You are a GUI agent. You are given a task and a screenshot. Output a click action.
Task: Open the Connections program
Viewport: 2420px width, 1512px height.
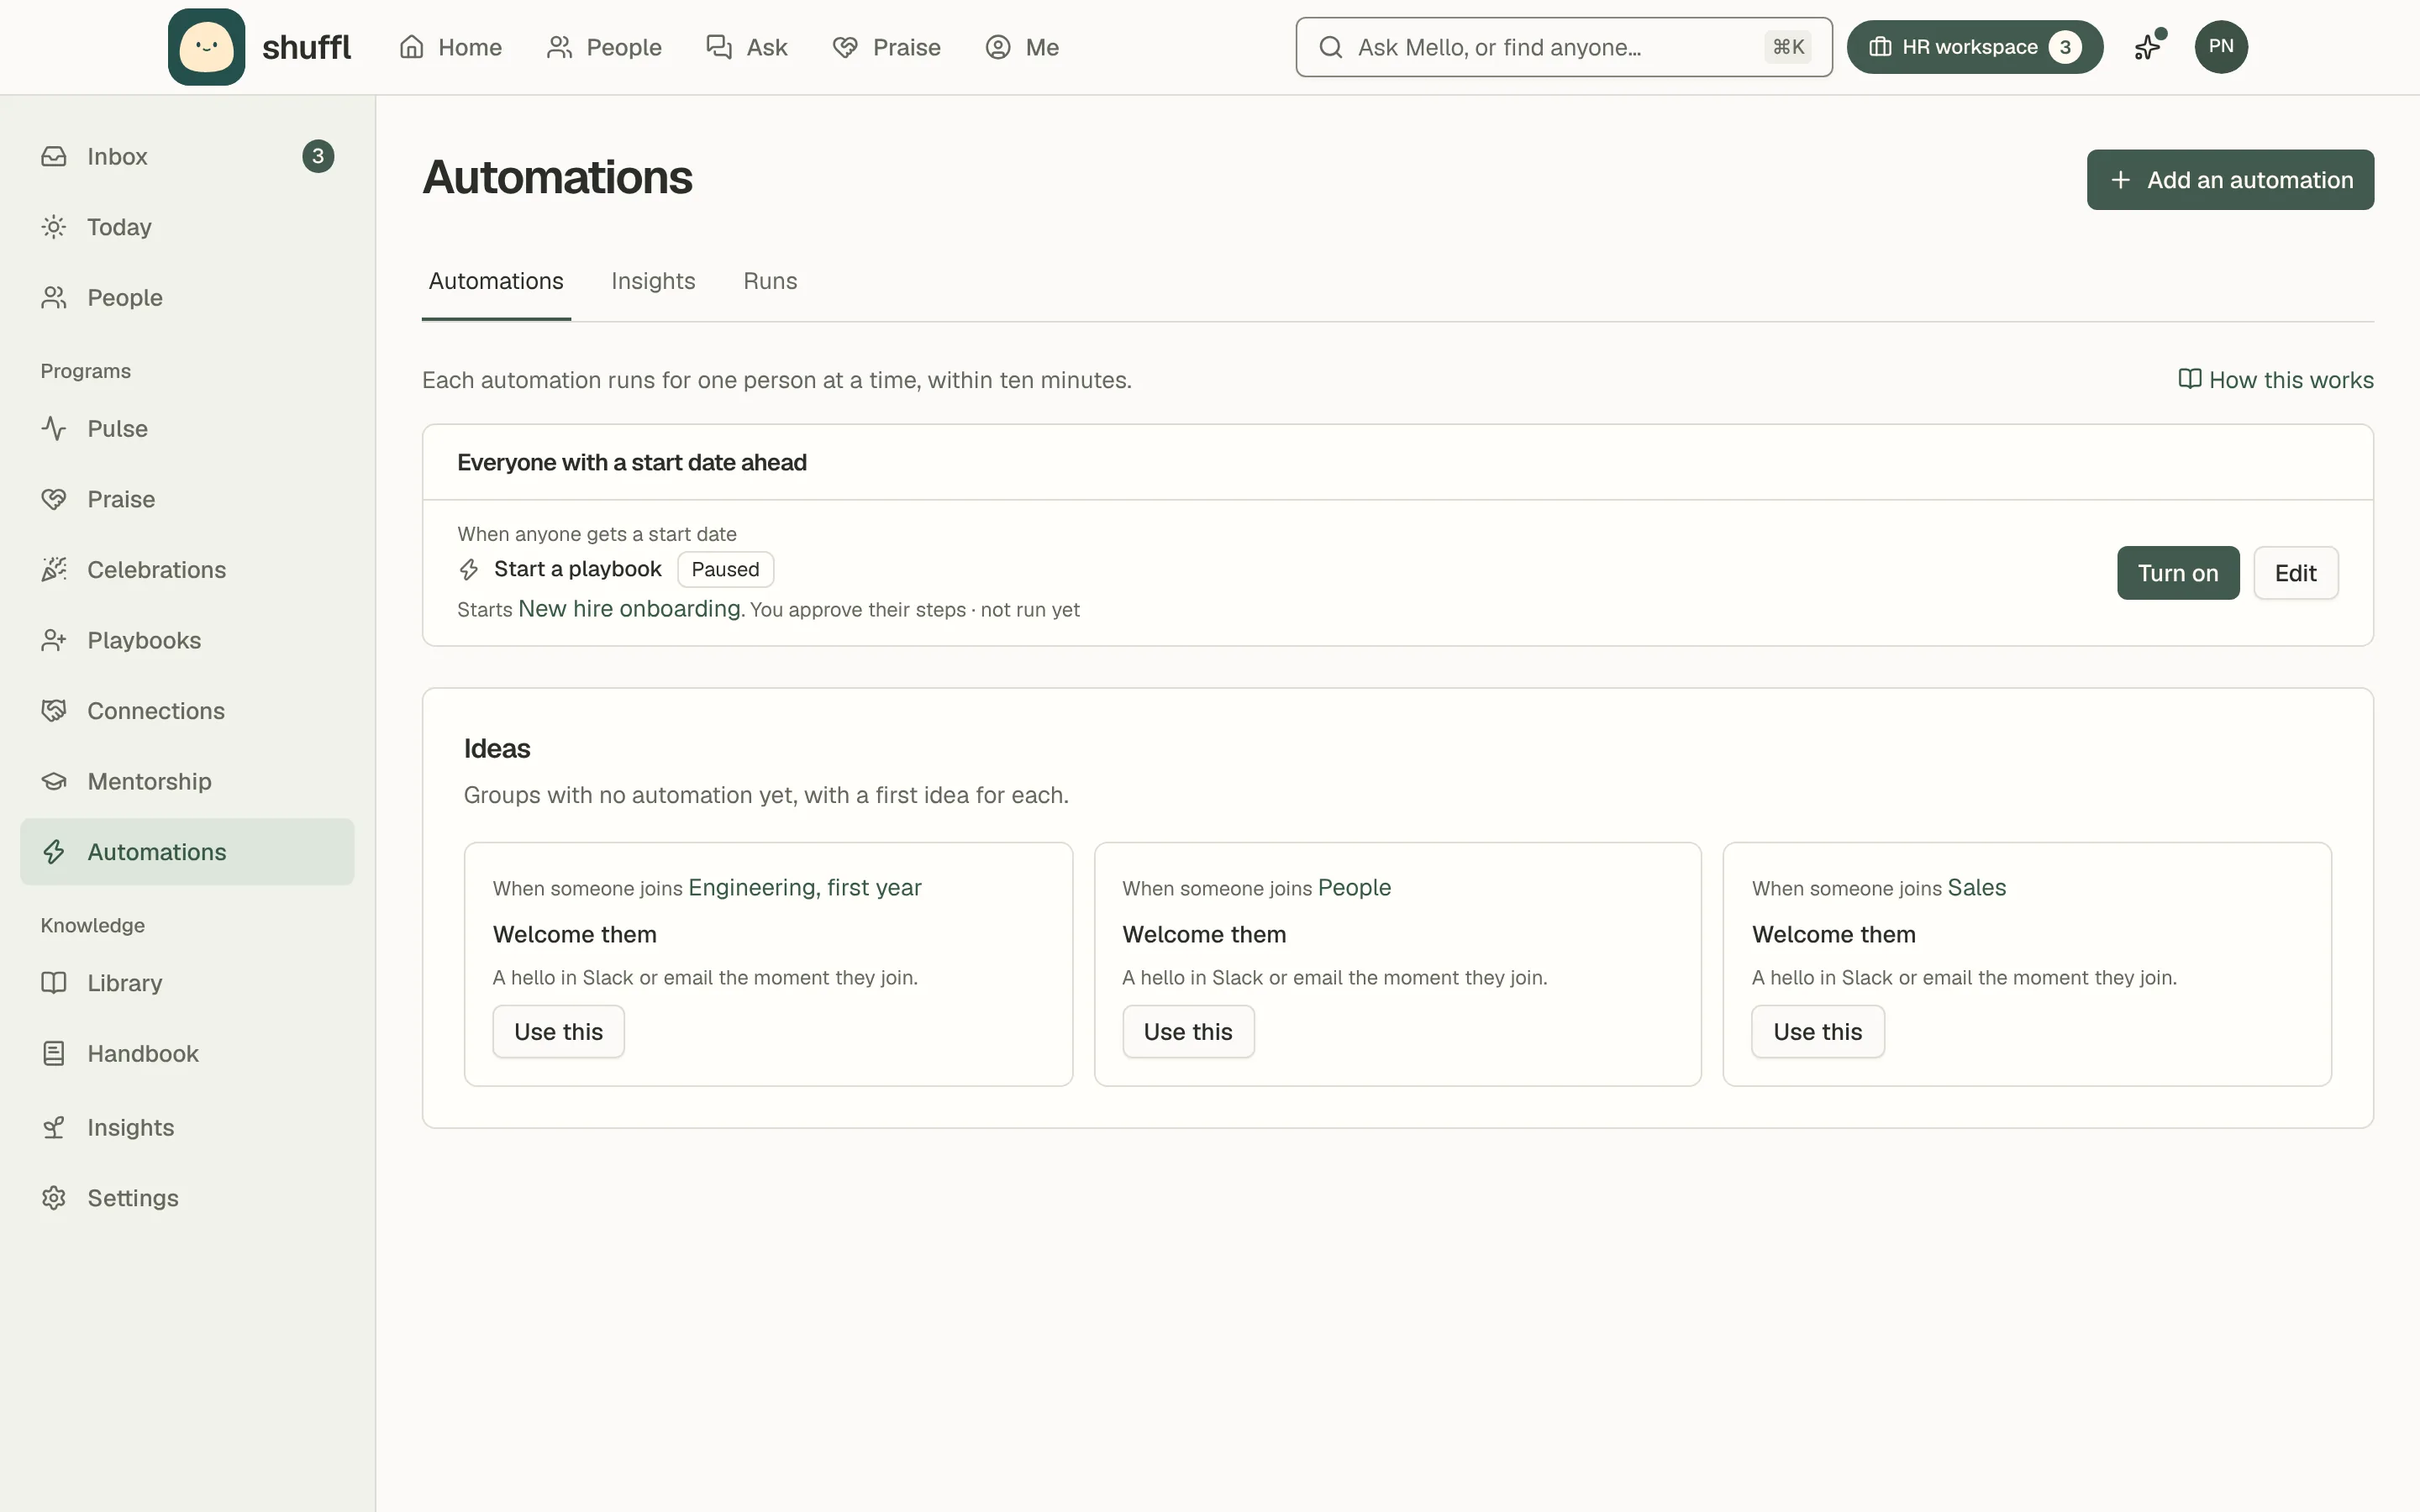pyautogui.click(x=187, y=711)
